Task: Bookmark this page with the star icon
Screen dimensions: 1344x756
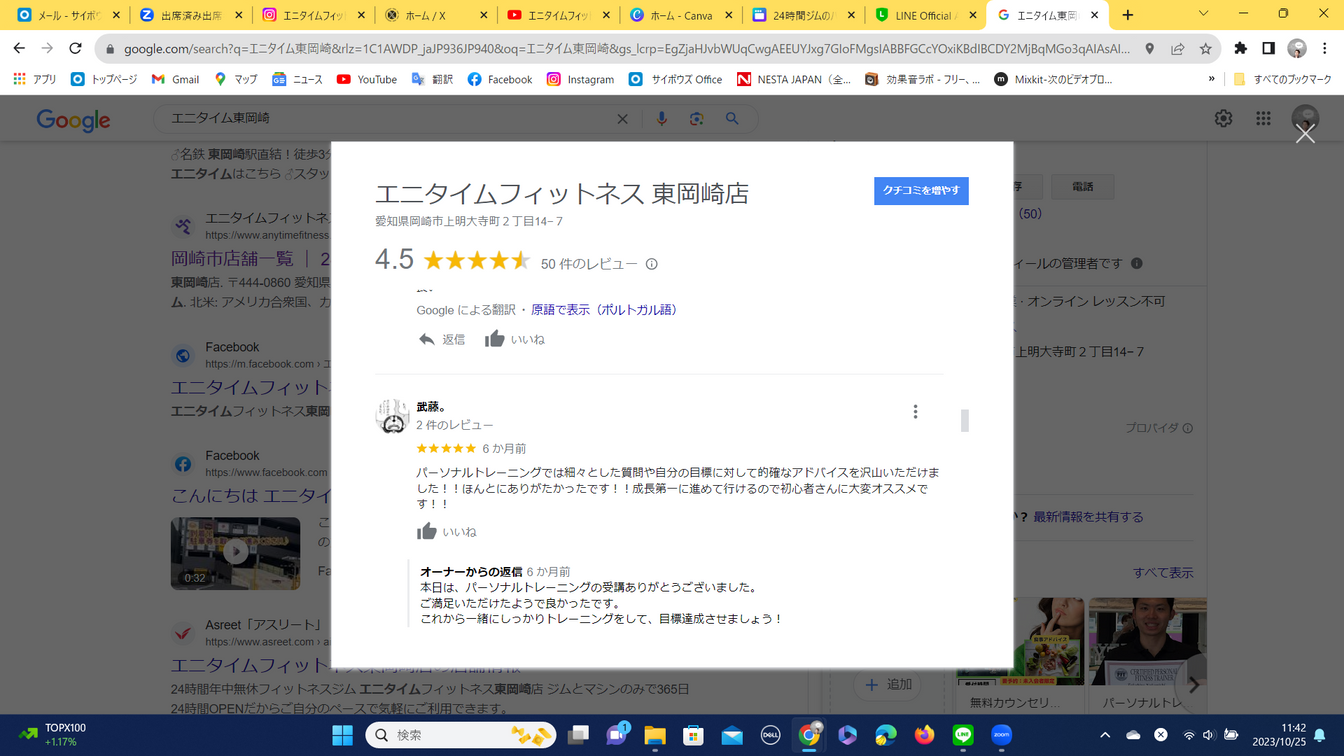Action: click(x=1206, y=48)
